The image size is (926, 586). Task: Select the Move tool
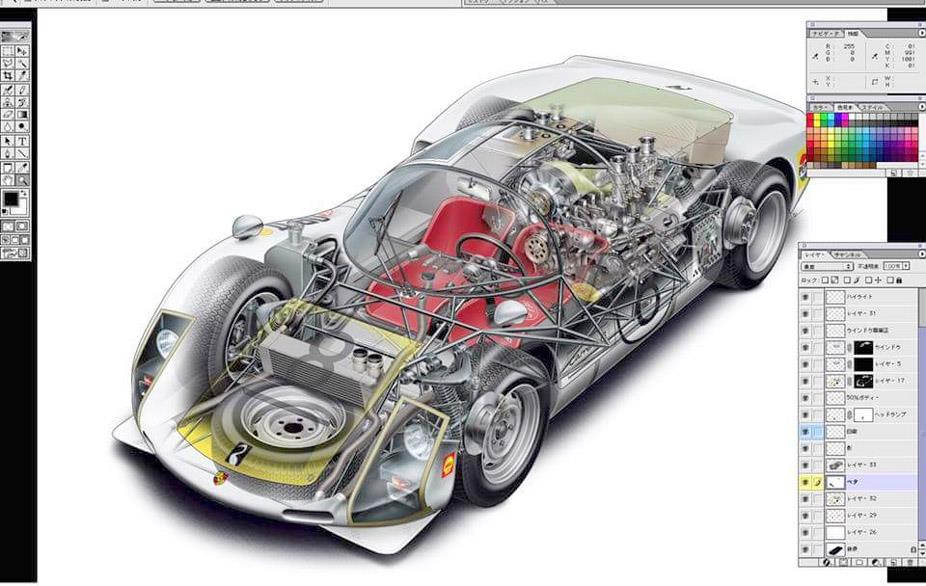tap(22, 51)
